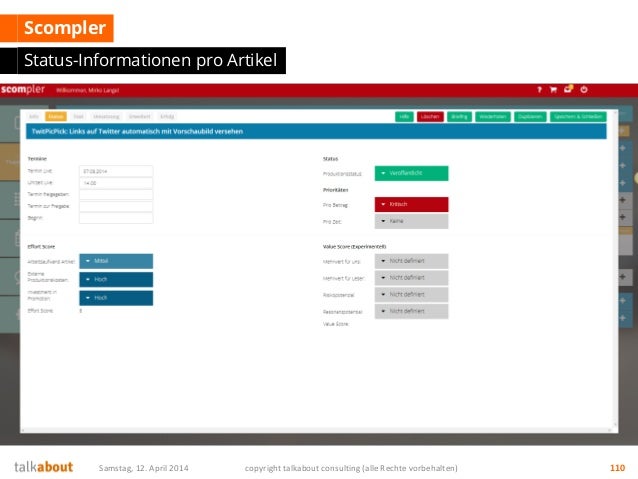Screen dimensions: 638x479
Task: Click the blue article title bar
Action: pos(316,131)
